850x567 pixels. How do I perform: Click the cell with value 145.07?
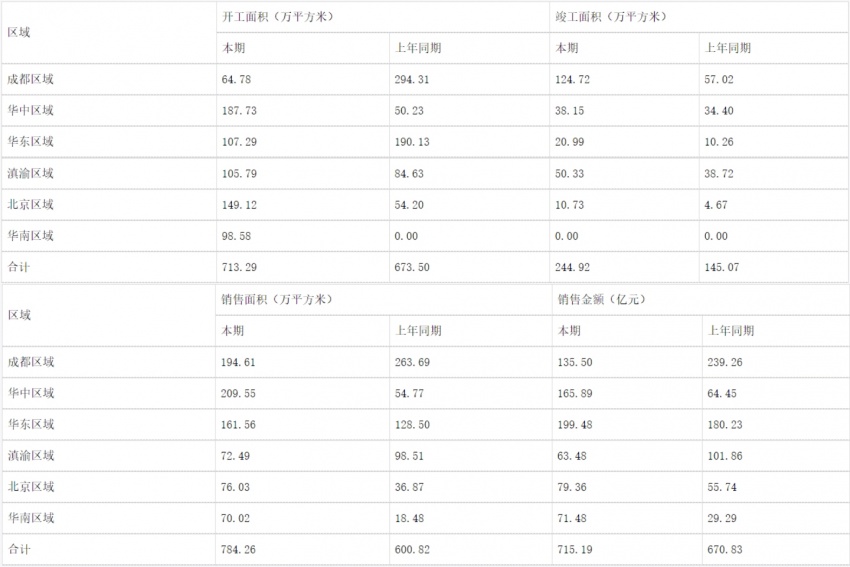(724, 267)
